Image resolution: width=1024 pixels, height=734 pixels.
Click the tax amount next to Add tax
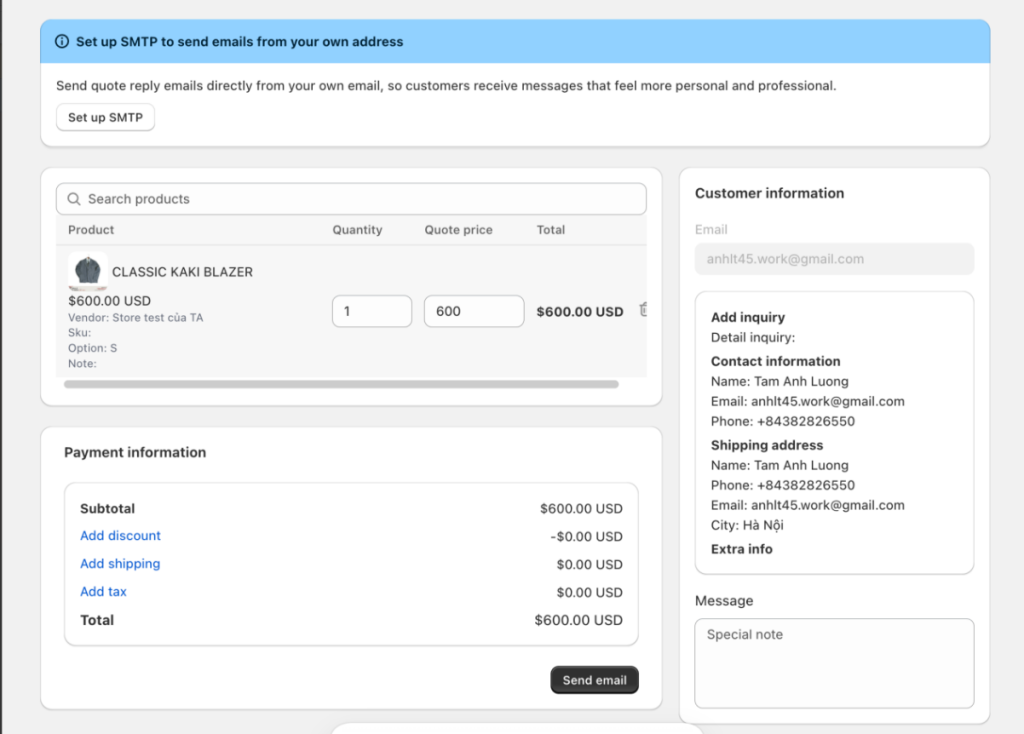[x=589, y=593]
